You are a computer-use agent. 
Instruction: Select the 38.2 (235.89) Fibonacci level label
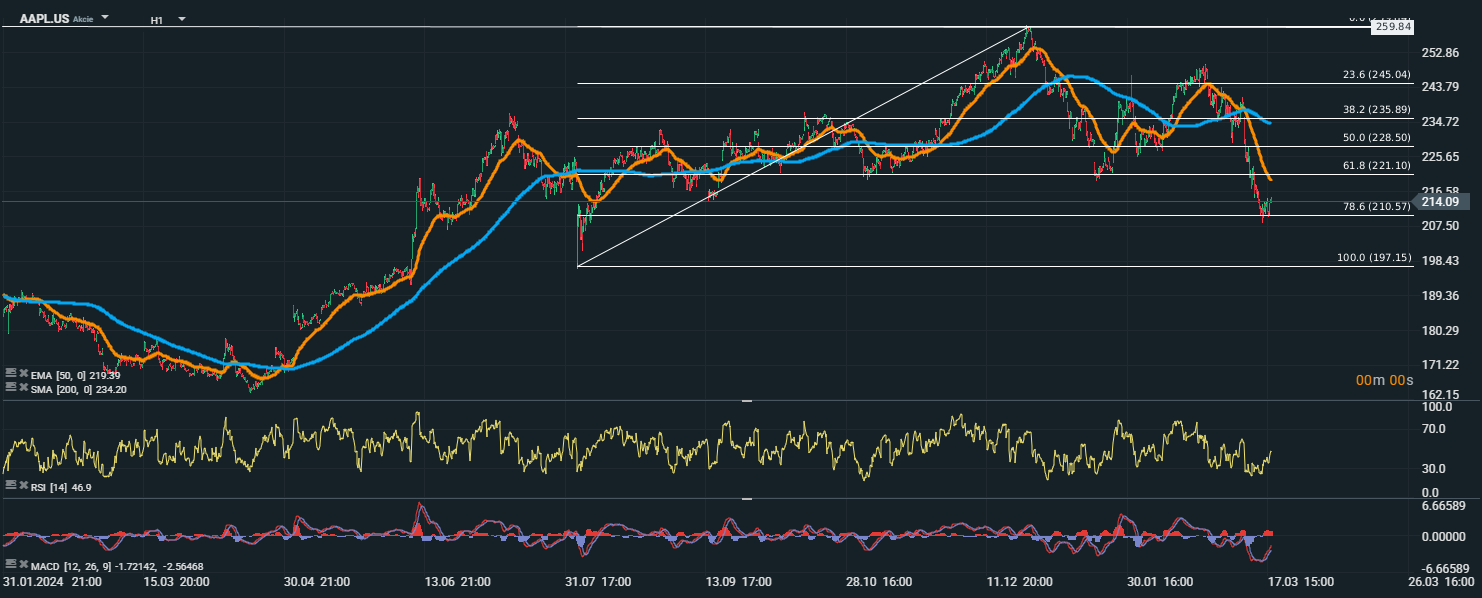pyautogui.click(x=1375, y=110)
